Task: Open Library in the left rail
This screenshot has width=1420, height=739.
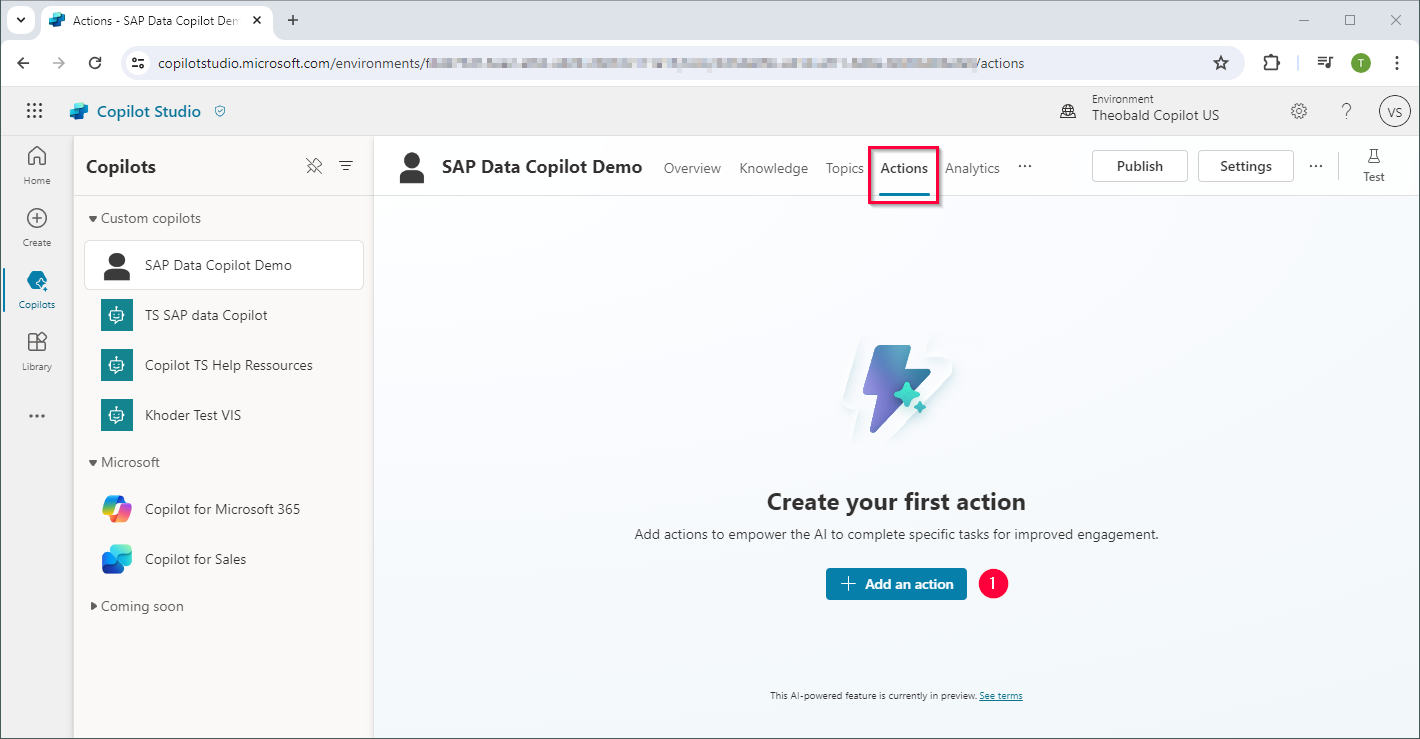Action: pos(37,351)
